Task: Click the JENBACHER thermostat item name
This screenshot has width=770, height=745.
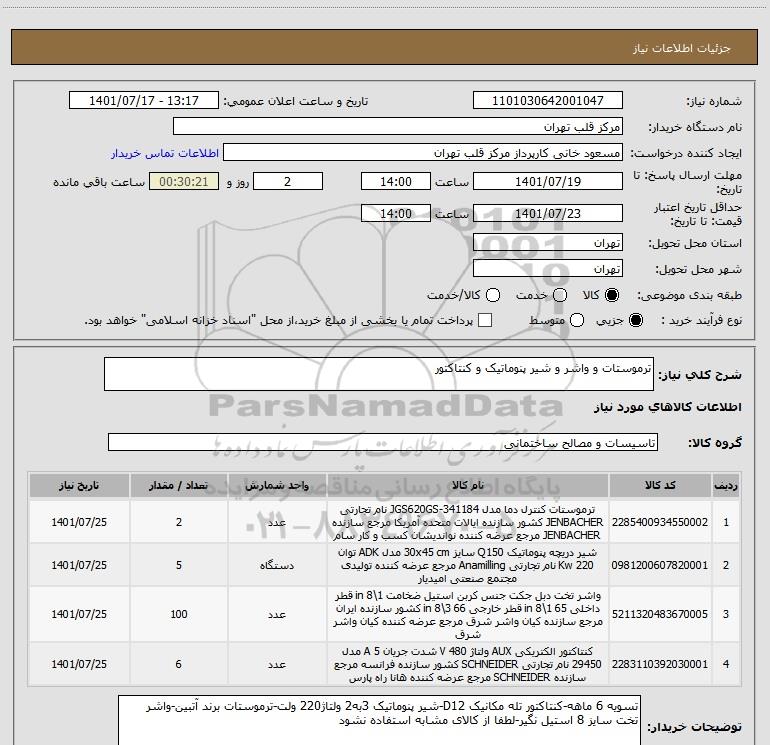Action: coord(468,522)
